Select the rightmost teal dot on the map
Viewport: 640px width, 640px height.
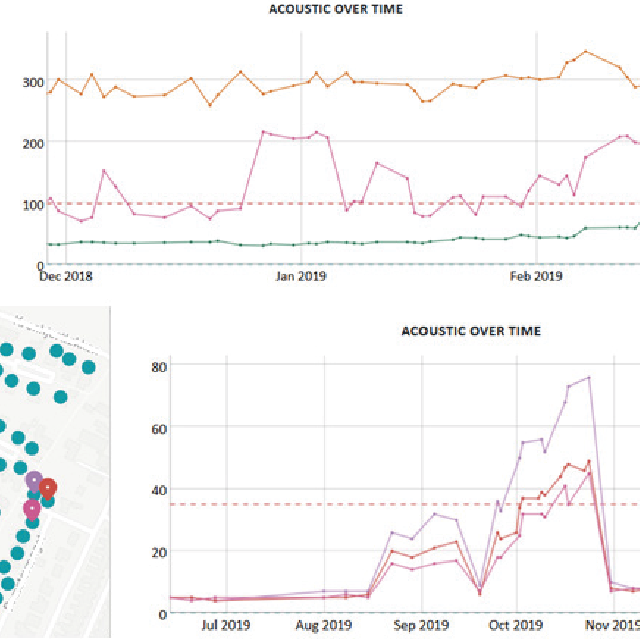click(88, 366)
